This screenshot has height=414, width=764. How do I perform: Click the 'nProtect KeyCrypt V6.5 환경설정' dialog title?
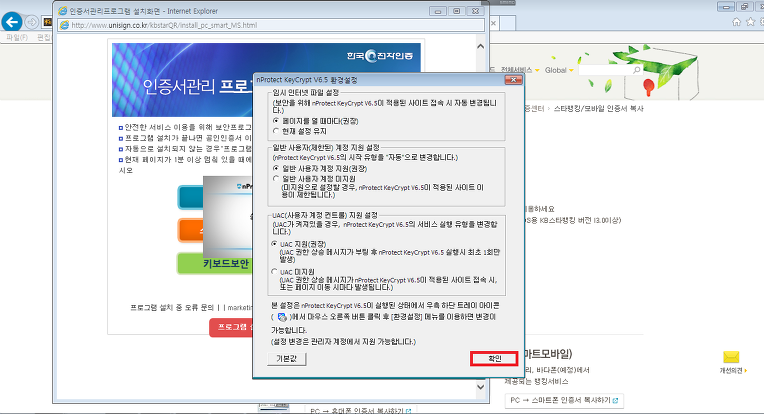(x=307, y=80)
